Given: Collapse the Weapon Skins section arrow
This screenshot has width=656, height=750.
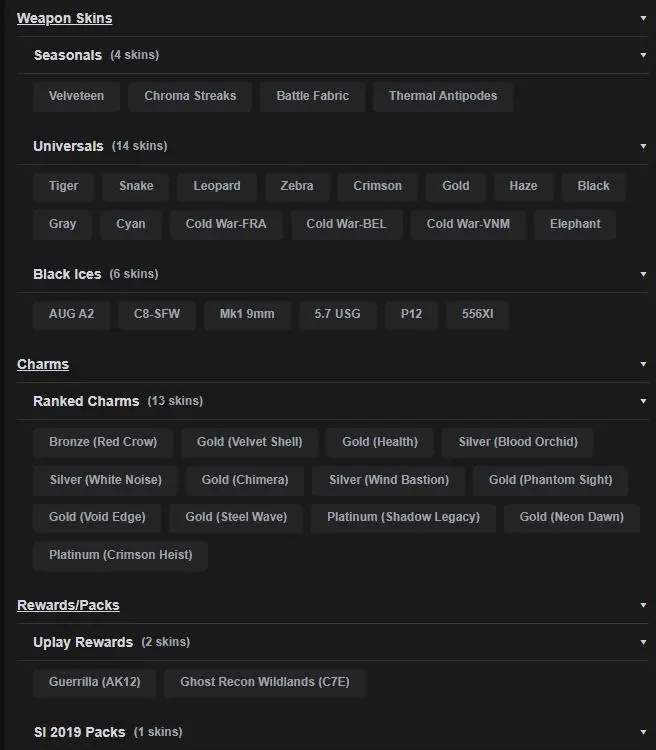Looking at the screenshot, I should pos(643,18).
